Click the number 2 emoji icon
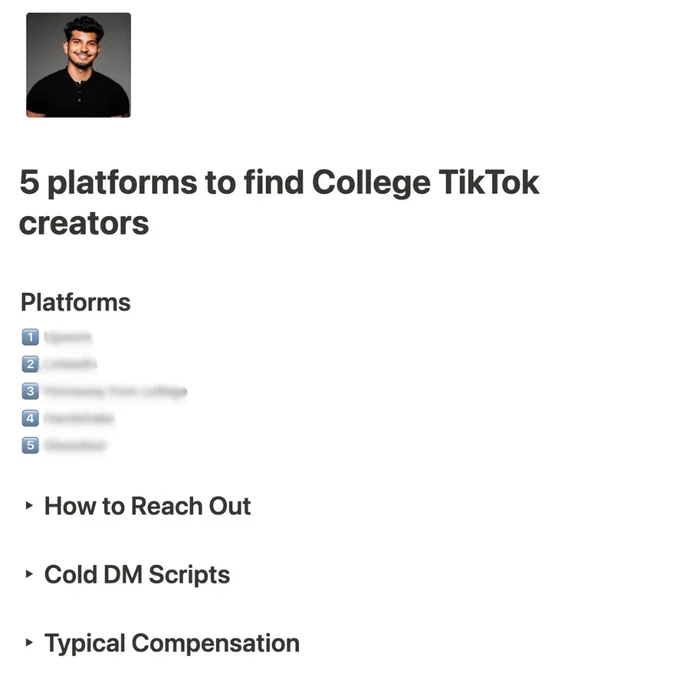The height and width of the screenshot is (680, 680). [30, 364]
